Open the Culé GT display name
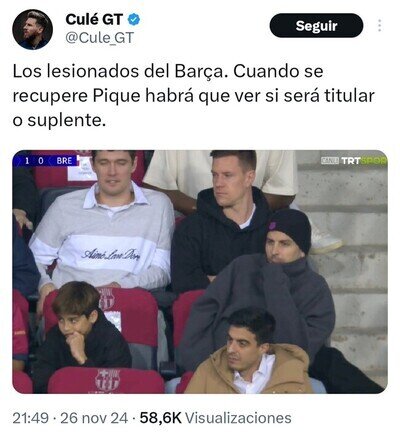 point(94,19)
